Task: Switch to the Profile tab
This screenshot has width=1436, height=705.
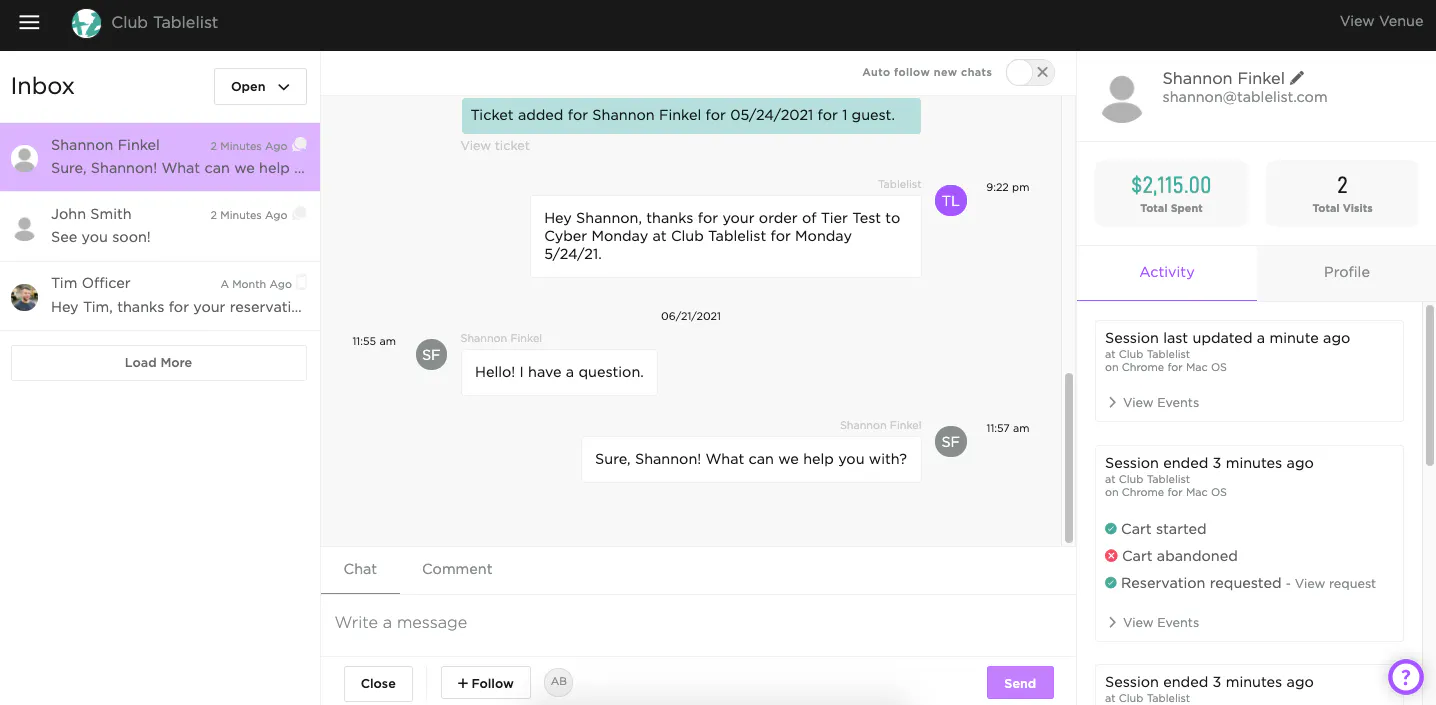Action: coord(1346,272)
